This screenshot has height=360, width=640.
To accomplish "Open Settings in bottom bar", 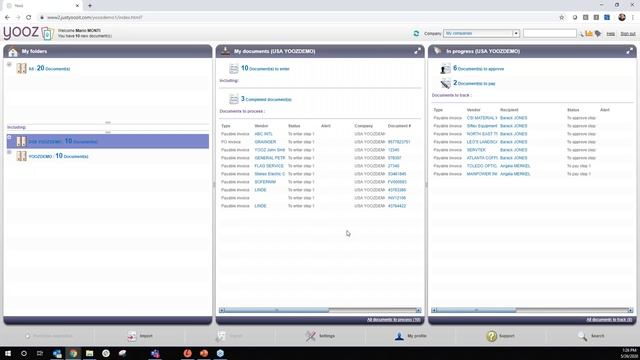I will (x=320, y=336).
